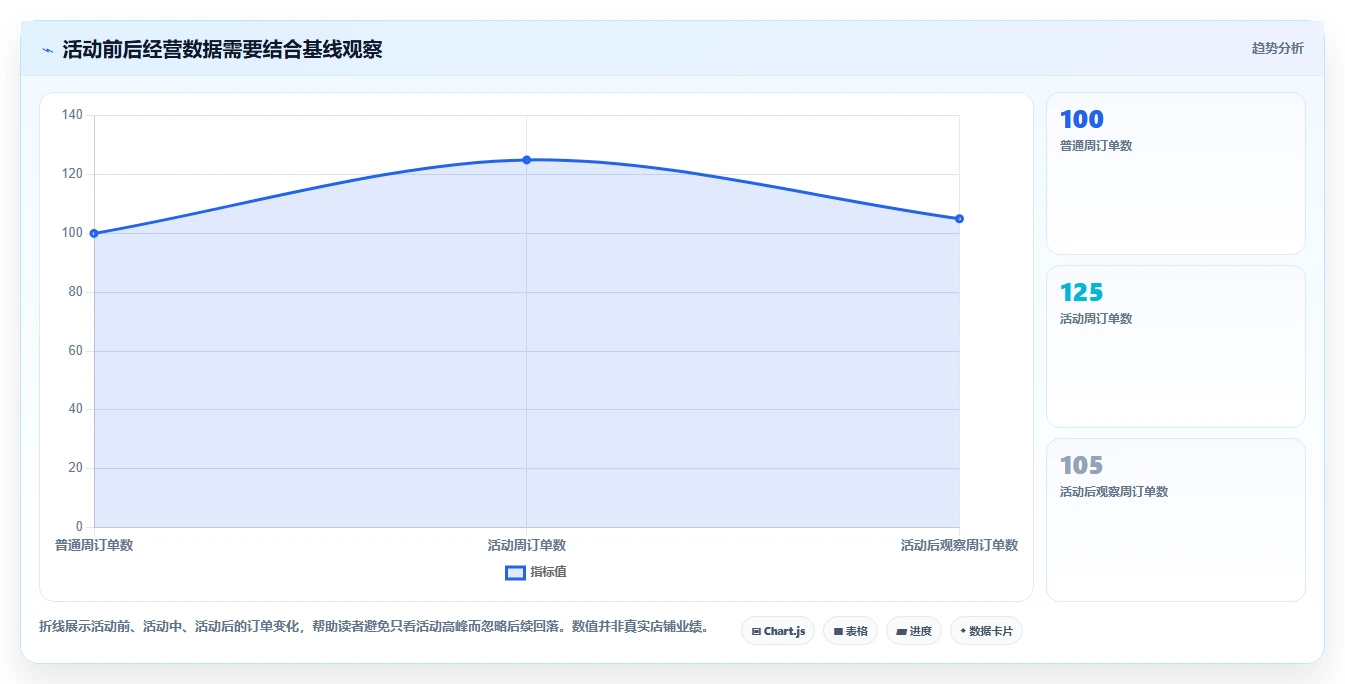The image size is (1345, 684).
Task: Click the 活动后观察周订单数 card label
Action: pos(1114,492)
